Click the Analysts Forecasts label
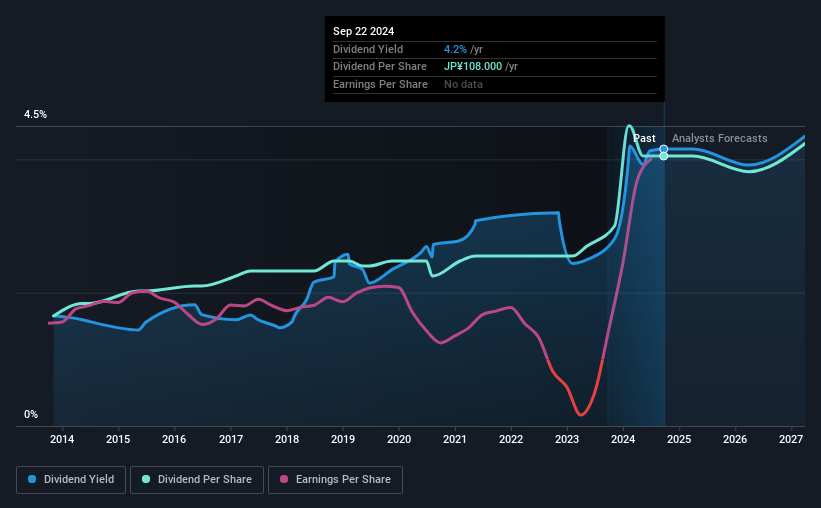 (x=719, y=138)
